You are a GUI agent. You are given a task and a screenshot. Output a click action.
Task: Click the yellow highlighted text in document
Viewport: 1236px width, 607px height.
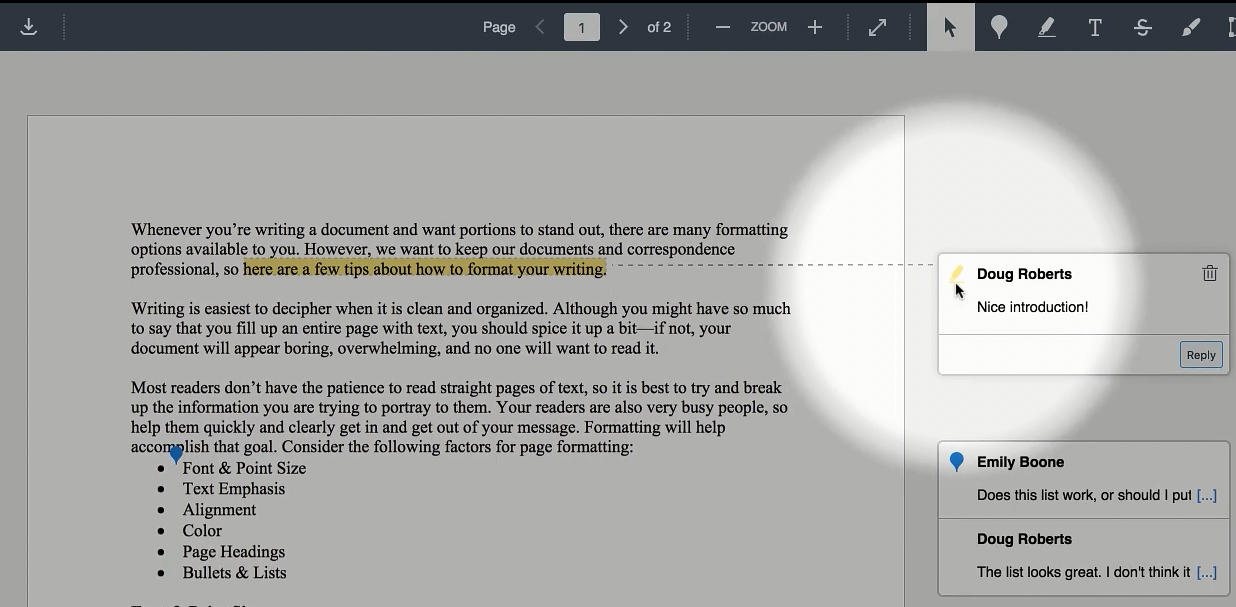(x=424, y=269)
